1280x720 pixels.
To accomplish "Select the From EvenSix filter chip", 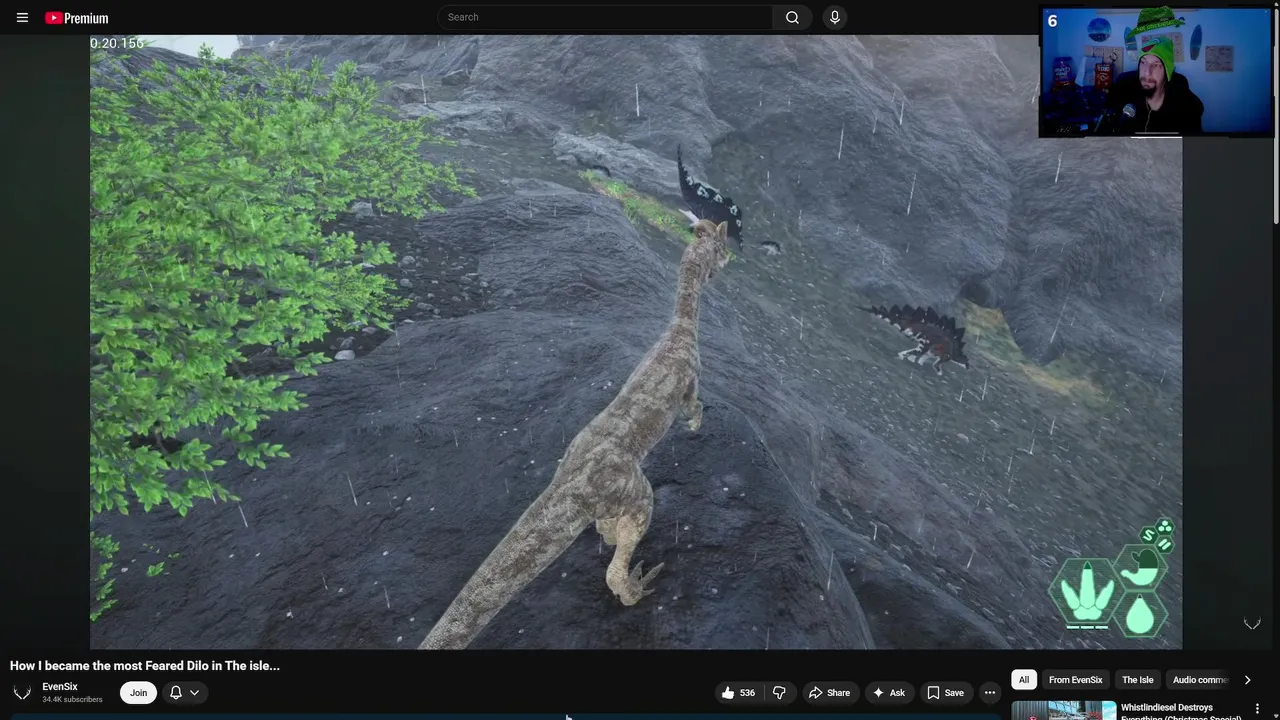I will (1075, 680).
